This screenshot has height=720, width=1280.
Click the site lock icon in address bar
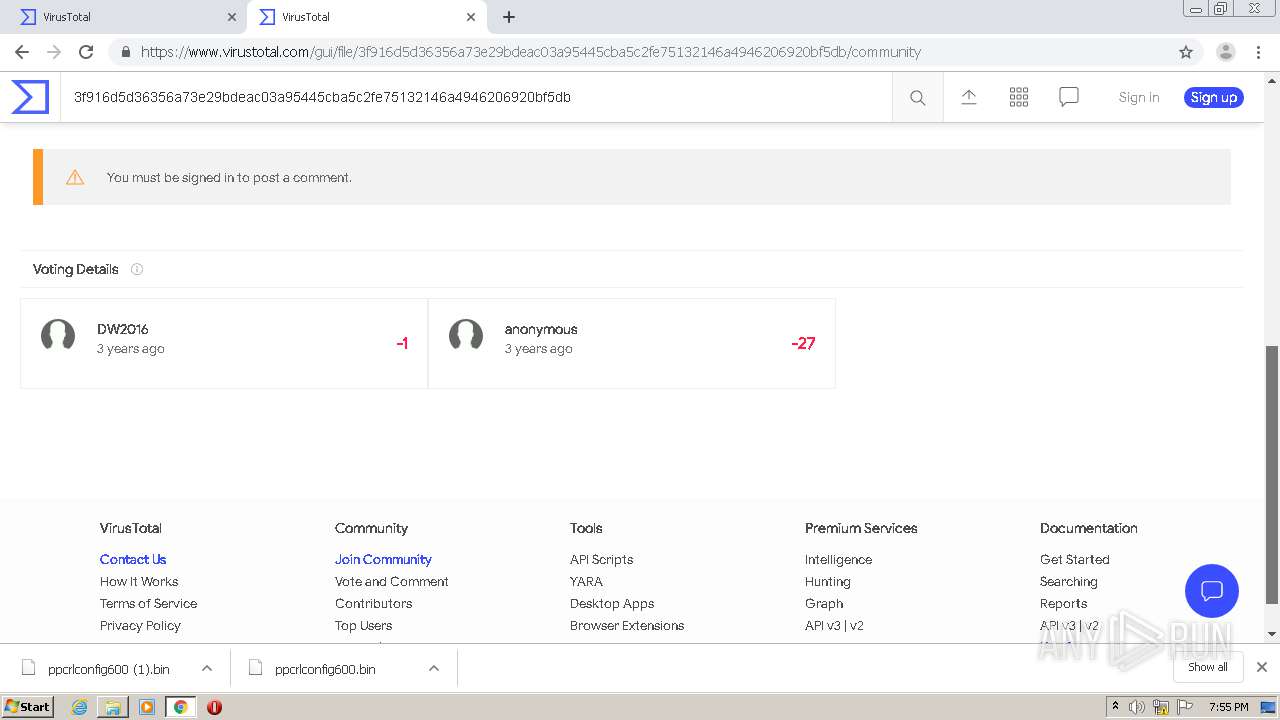[125, 52]
